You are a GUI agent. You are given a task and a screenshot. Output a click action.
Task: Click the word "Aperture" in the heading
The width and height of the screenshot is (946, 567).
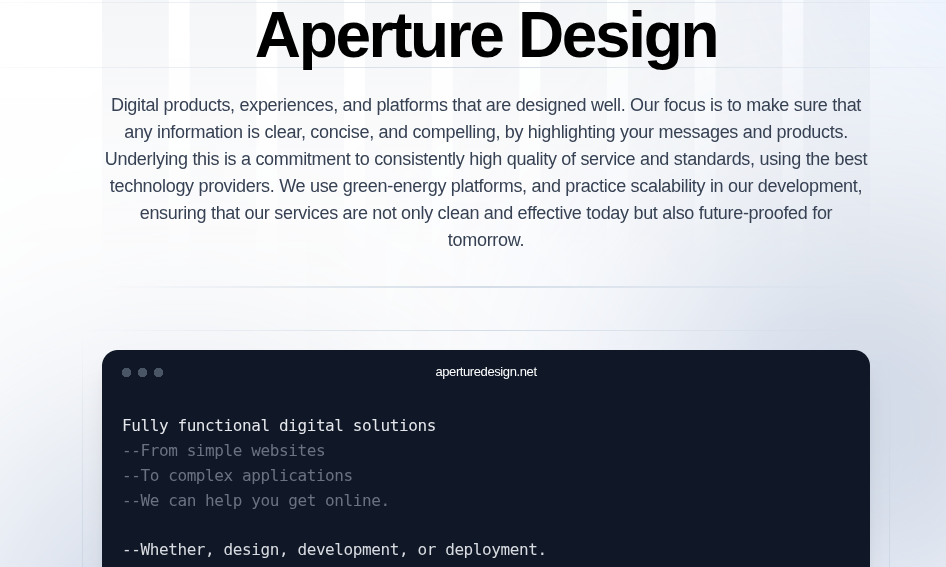coord(379,36)
